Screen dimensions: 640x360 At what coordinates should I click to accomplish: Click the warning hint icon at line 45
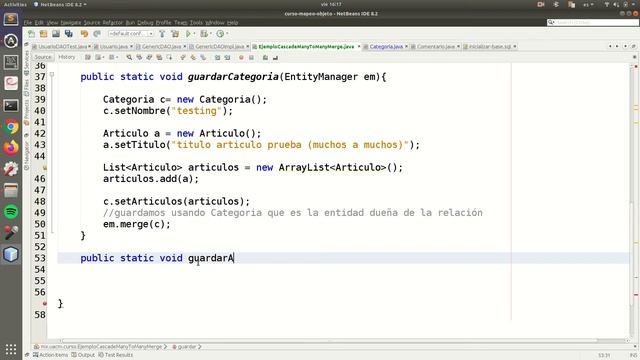click(44, 167)
